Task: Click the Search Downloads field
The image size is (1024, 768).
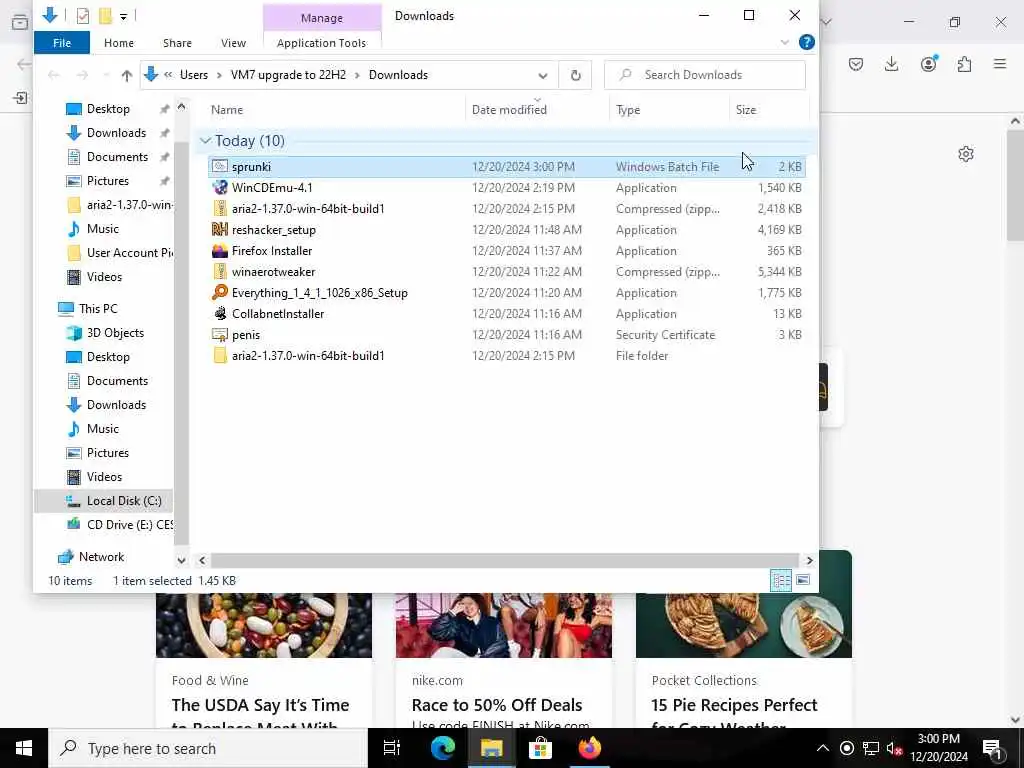Action: tap(705, 75)
